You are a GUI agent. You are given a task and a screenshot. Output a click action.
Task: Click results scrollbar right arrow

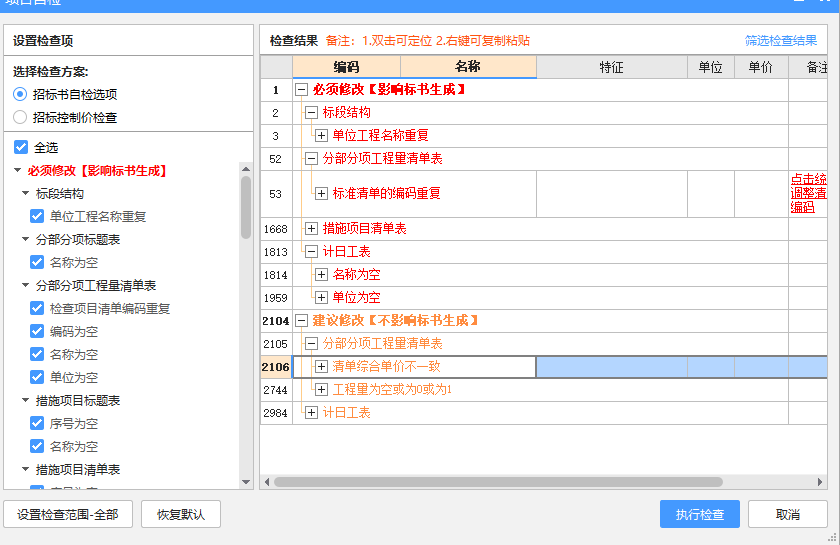820,482
